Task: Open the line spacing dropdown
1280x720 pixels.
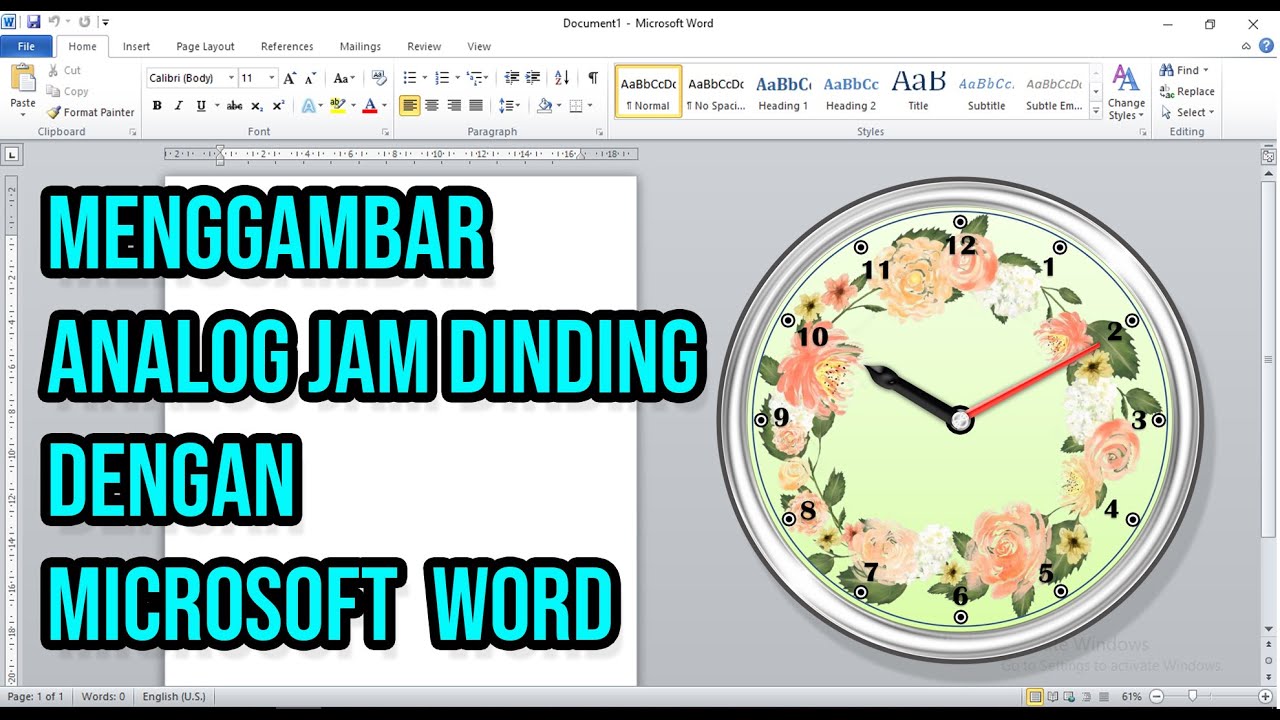Action: [510, 105]
